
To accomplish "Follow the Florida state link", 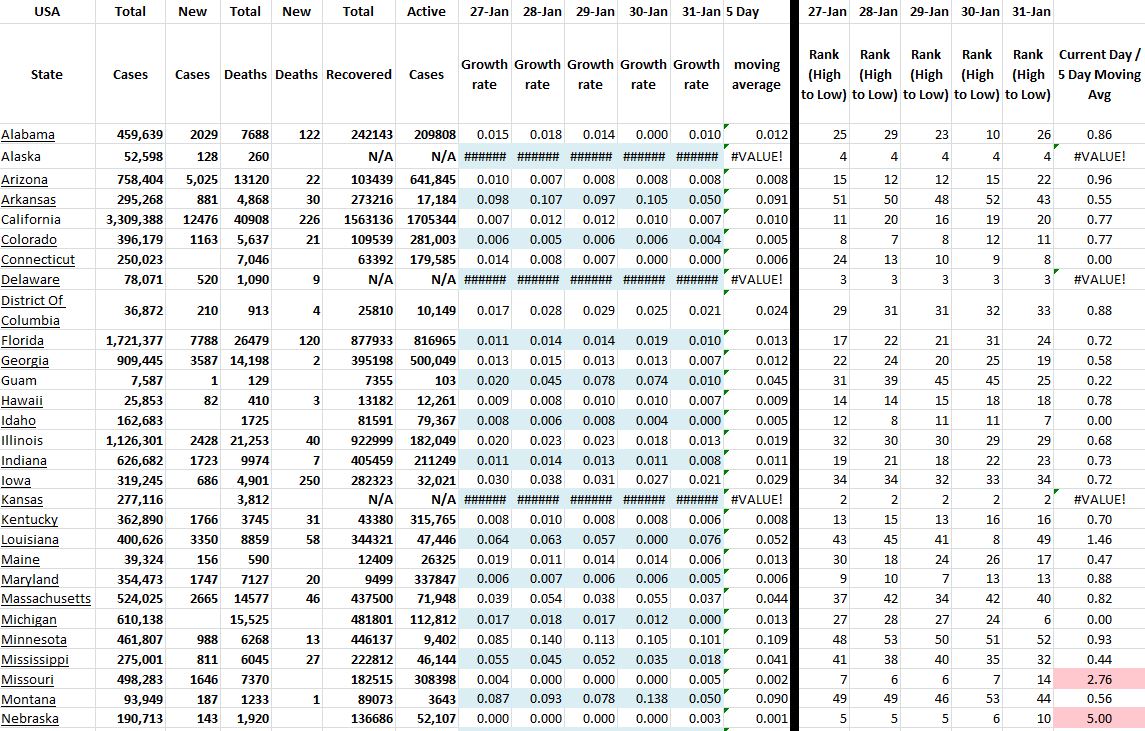I will 24,341.
